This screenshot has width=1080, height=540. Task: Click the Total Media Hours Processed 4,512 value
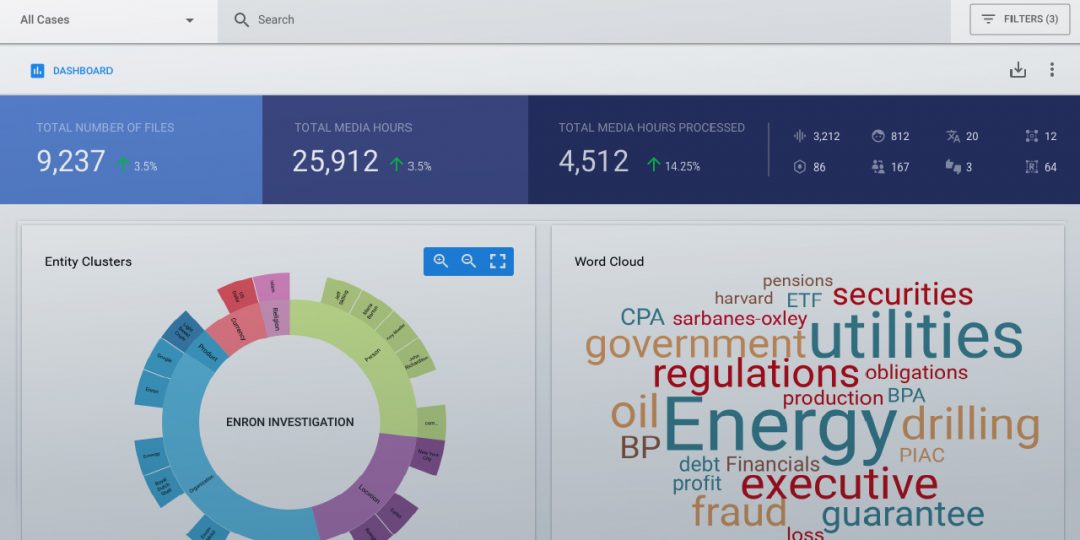click(594, 161)
